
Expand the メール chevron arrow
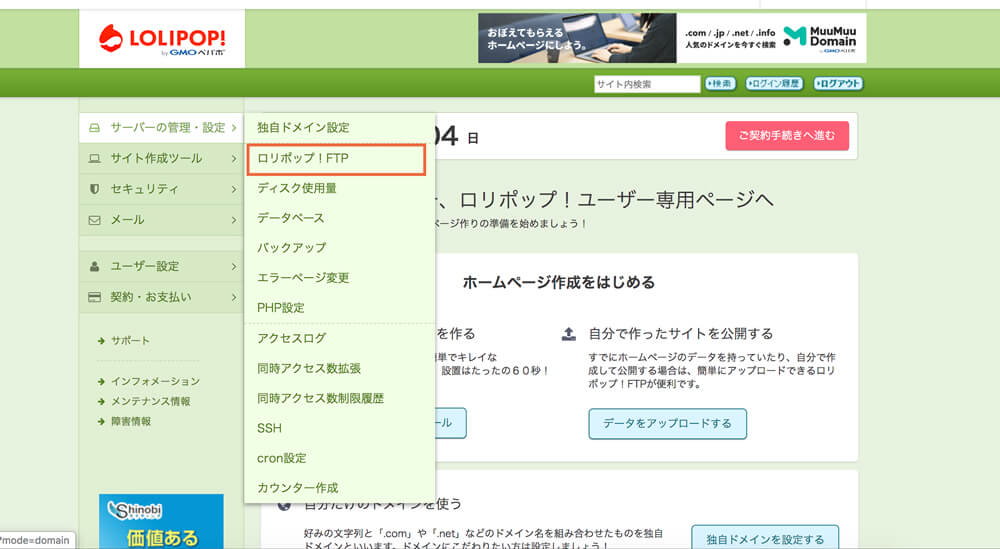point(234,220)
